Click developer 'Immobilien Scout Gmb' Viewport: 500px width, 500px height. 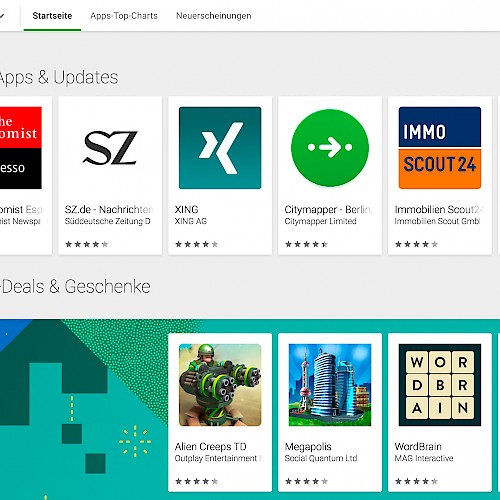click(437, 221)
